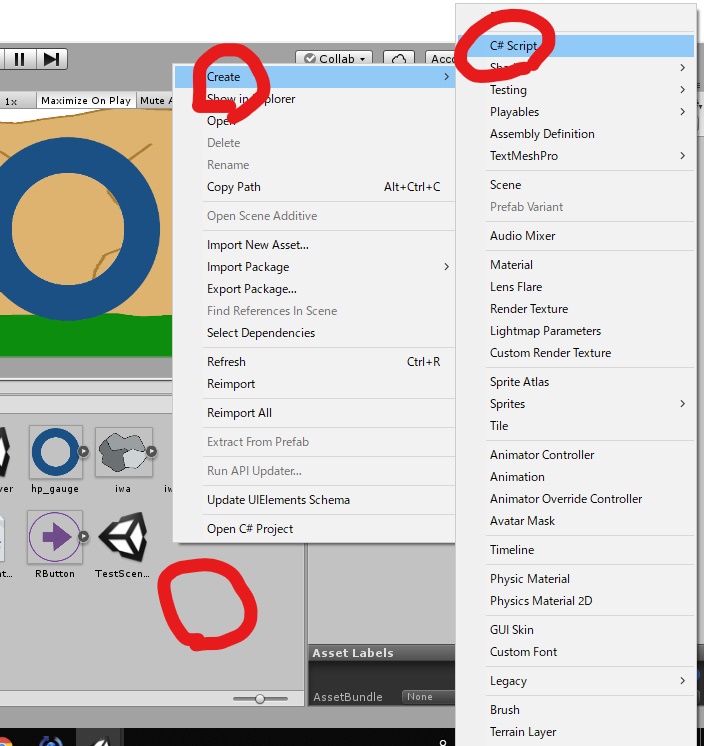Choose Reimport All

(x=315, y=412)
